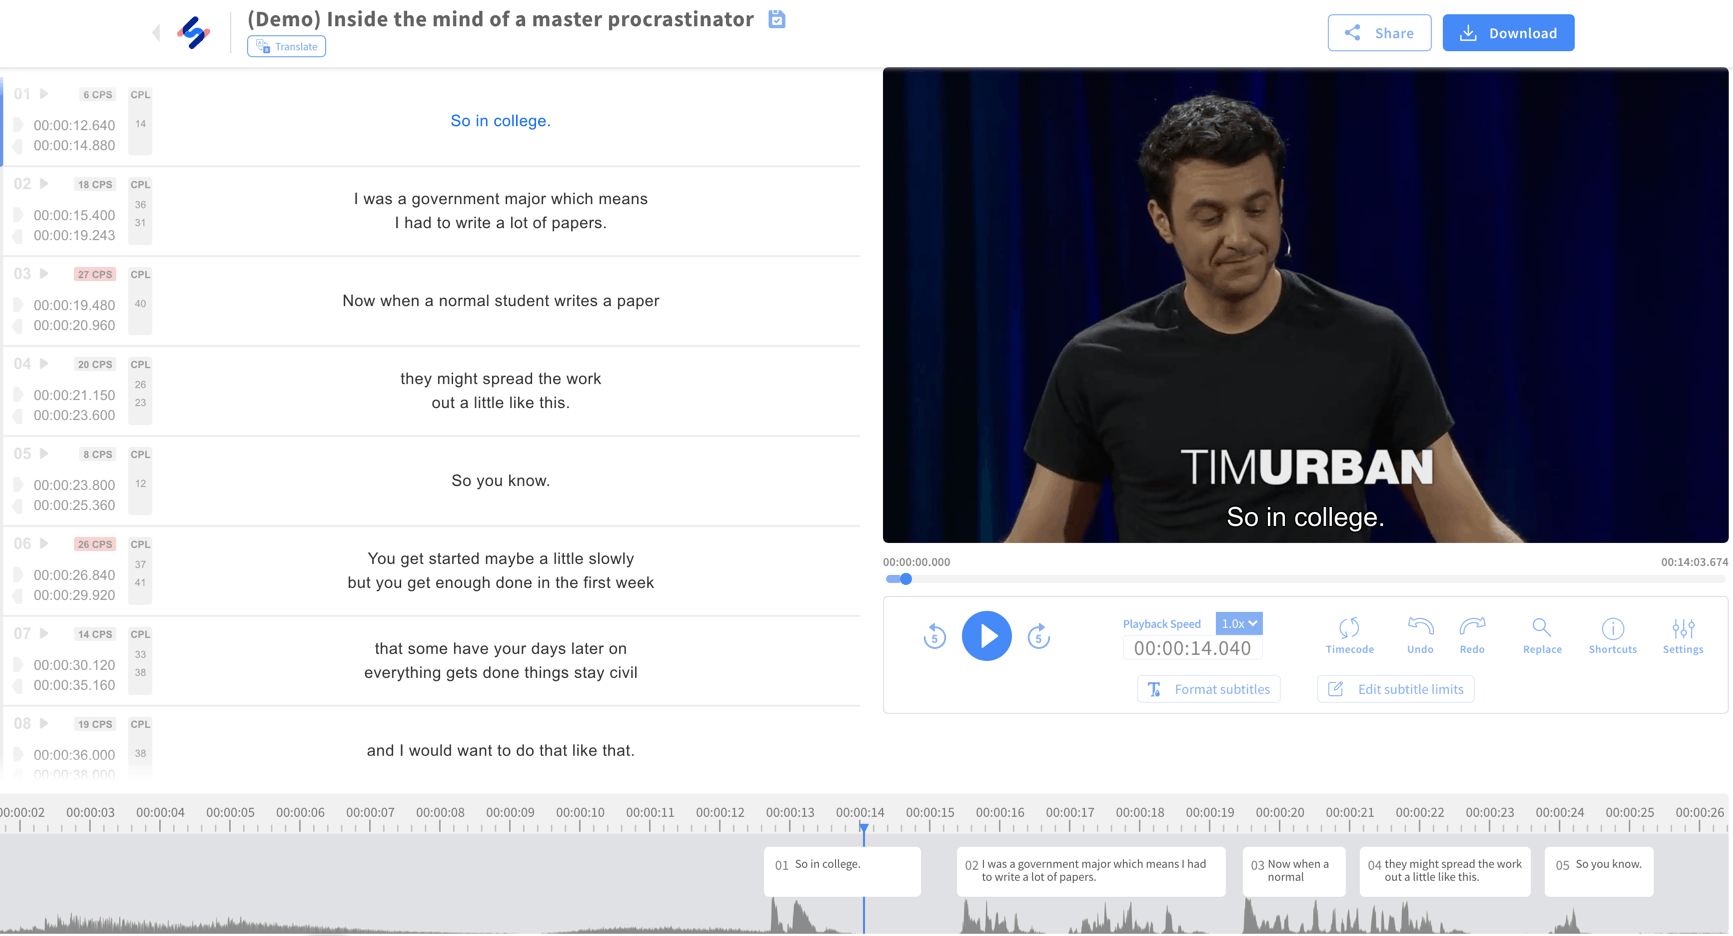Click the current timecode 00:00:14.040 field

coord(1192,648)
